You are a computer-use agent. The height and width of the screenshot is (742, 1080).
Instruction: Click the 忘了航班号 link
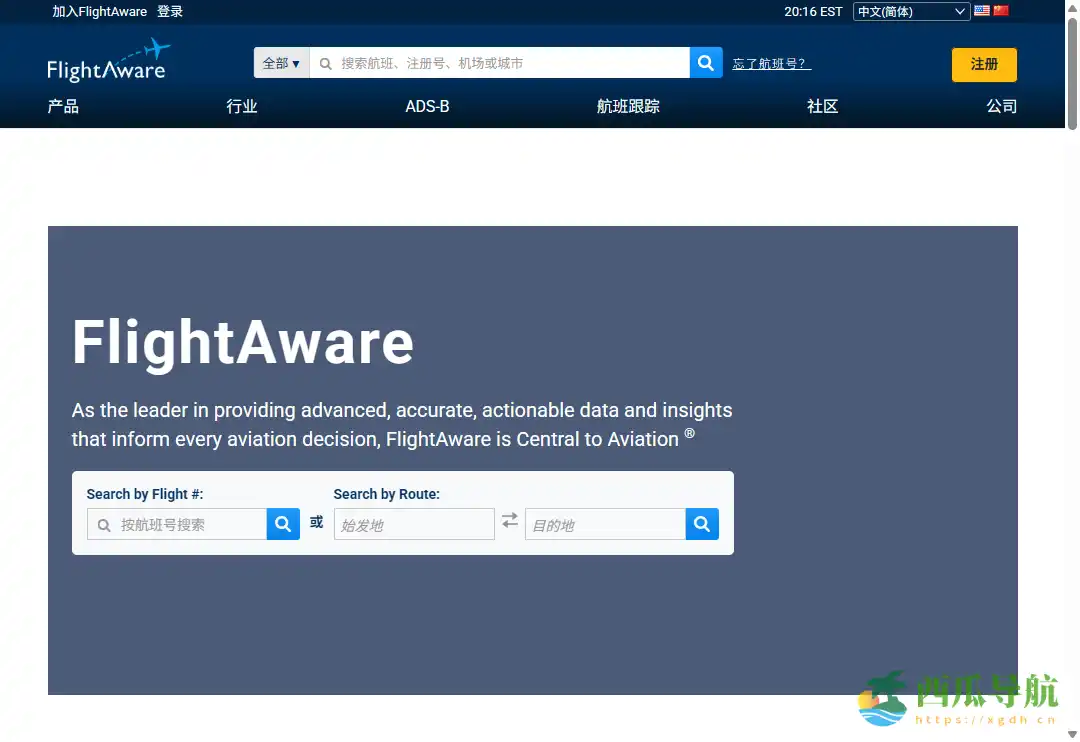(x=770, y=62)
